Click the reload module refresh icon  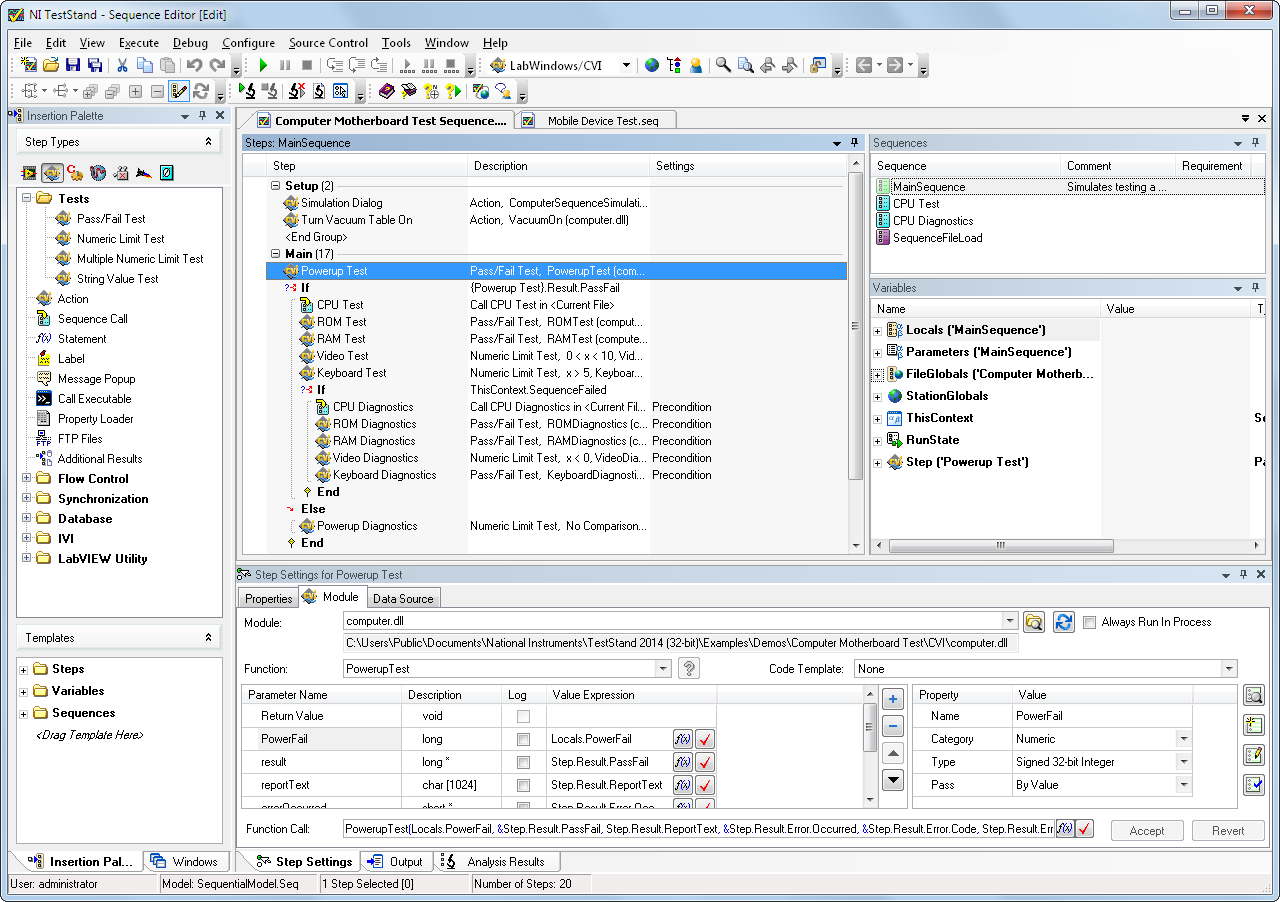click(1064, 622)
